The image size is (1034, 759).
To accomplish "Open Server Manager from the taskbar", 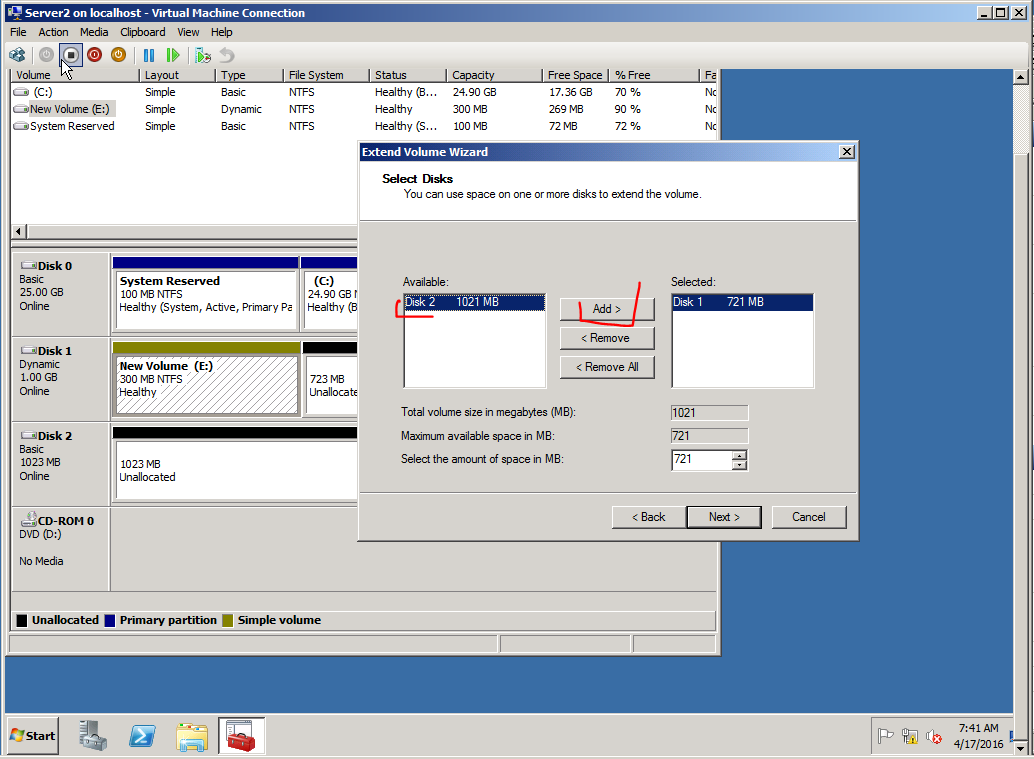I will (93, 736).
